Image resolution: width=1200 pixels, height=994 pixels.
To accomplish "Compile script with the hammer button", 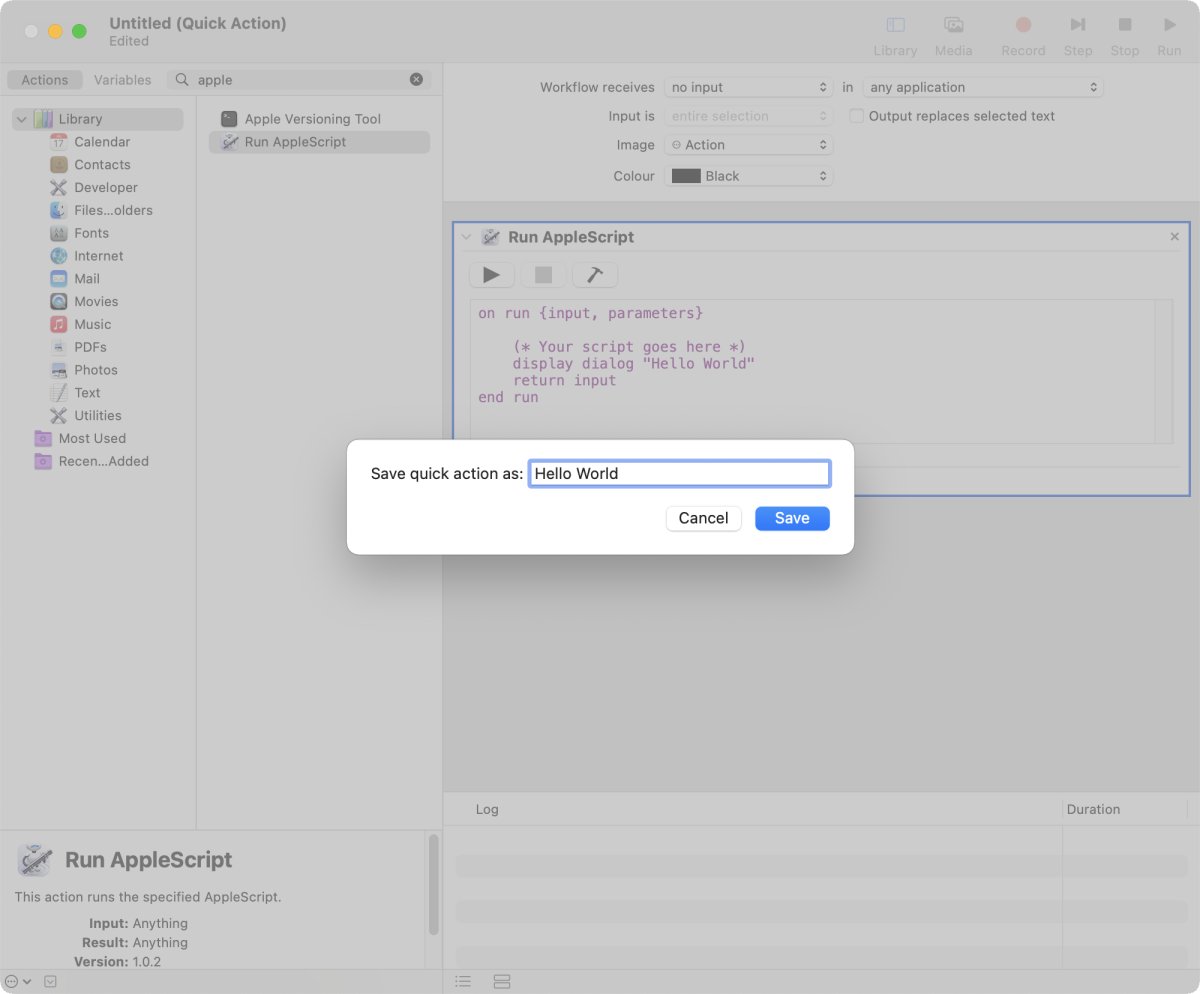I will [594, 275].
